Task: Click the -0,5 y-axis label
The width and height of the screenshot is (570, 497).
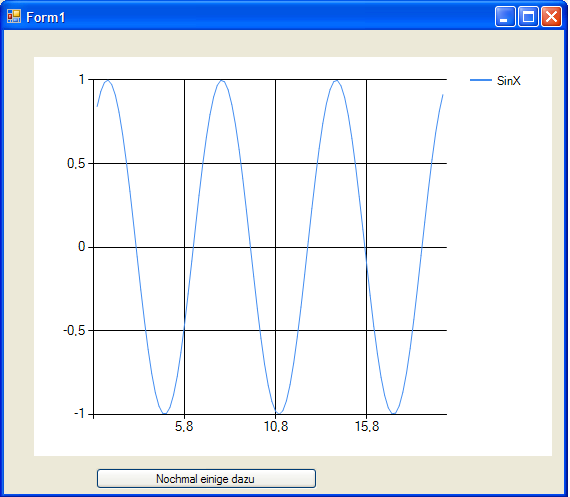Action: 74,330
